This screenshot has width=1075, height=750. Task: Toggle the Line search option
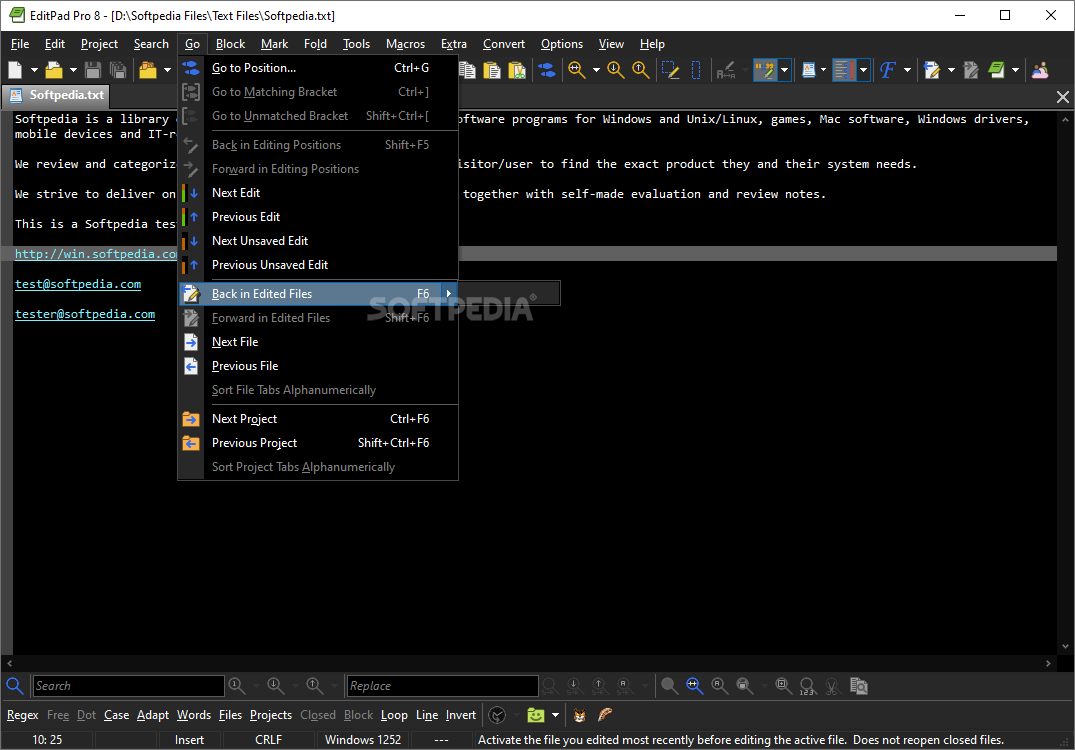pyautogui.click(x=427, y=715)
